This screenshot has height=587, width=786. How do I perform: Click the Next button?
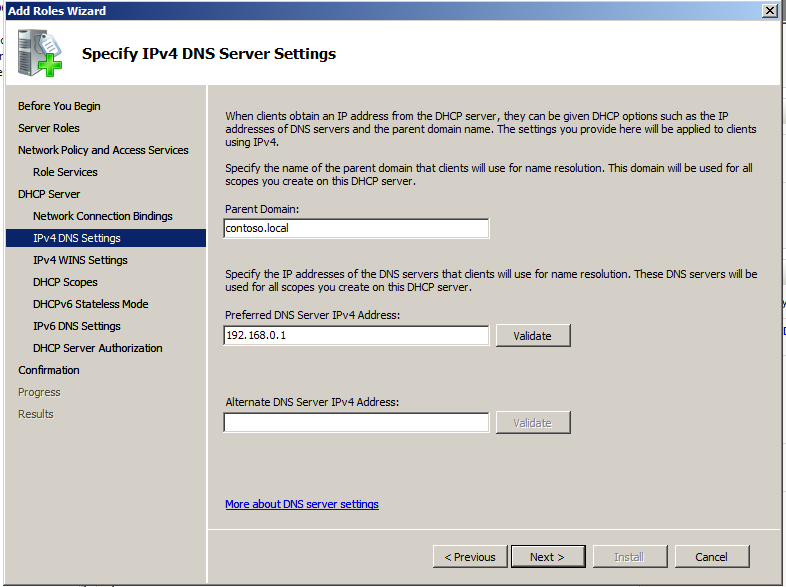click(548, 557)
